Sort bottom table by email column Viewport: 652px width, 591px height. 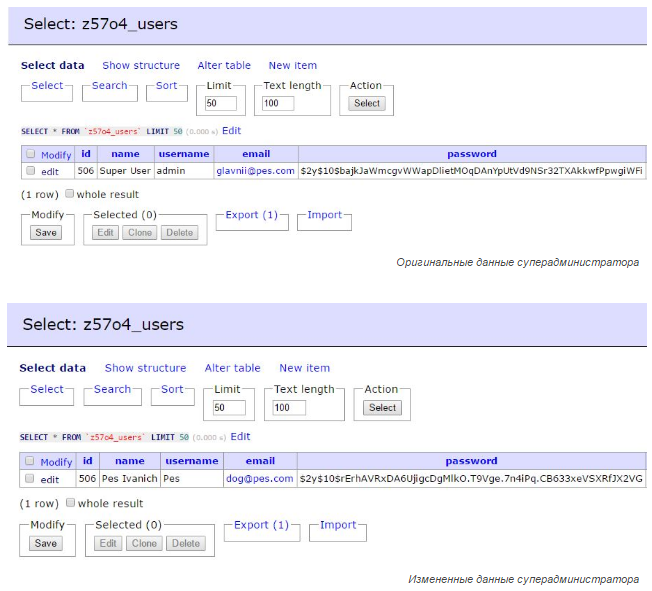pyautogui.click(x=260, y=461)
